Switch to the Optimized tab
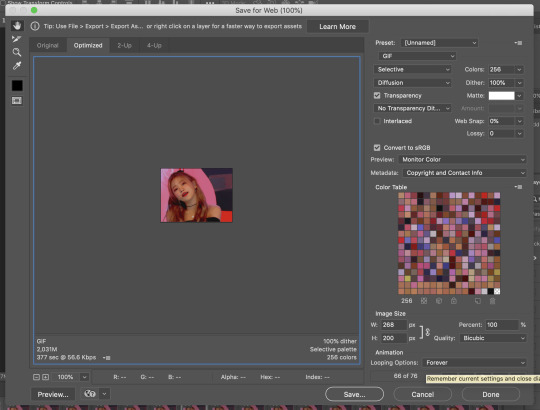The width and height of the screenshot is (540, 410). [x=88, y=45]
